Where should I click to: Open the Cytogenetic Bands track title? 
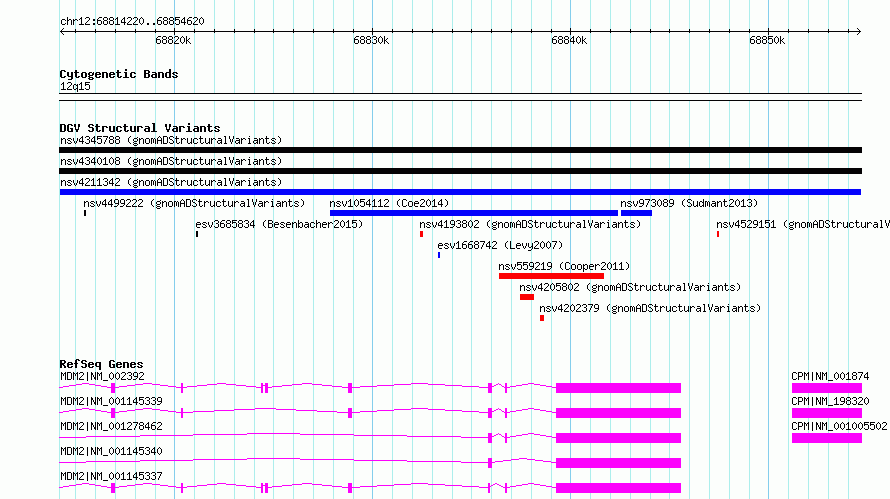119,74
